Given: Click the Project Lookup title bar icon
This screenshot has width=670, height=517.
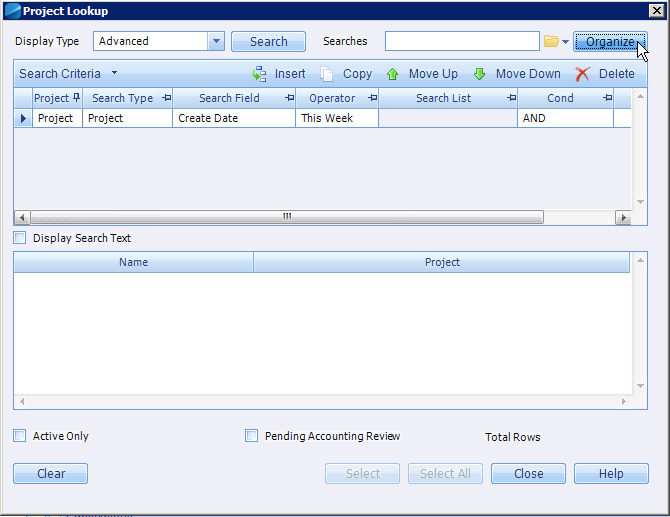Looking at the screenshot, I should 13,11.
